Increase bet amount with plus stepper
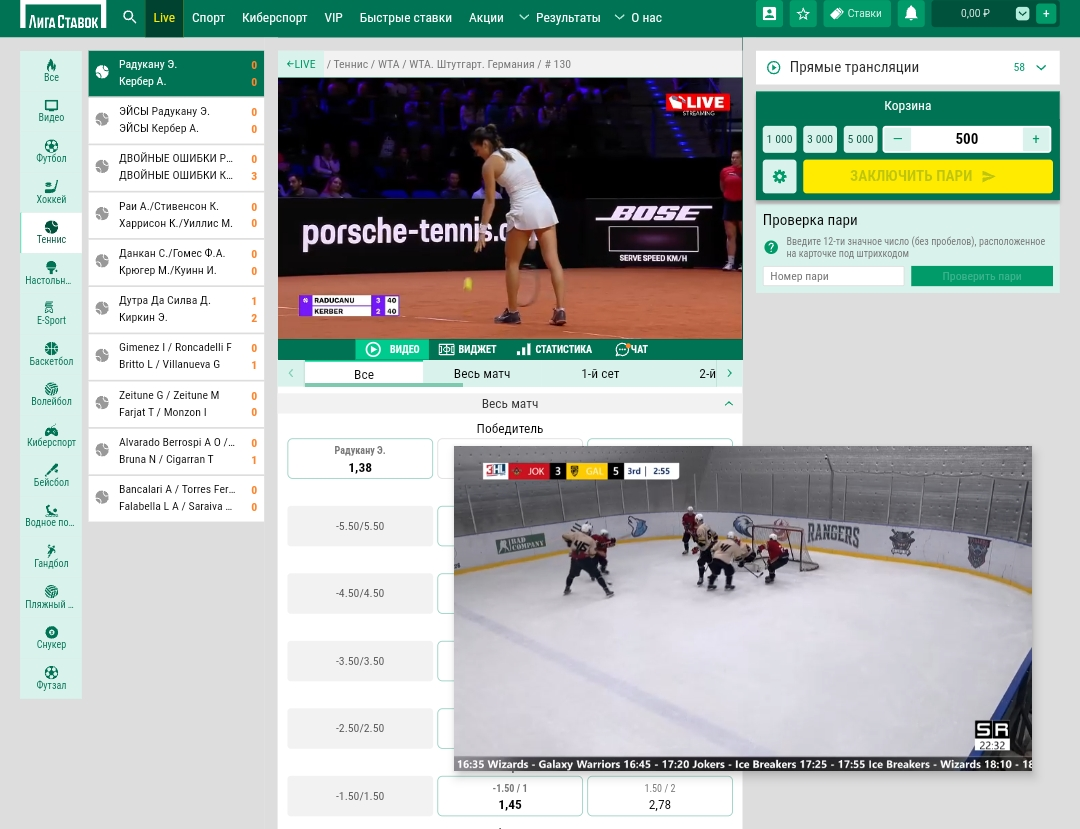The image size is (1080, 829). (x=1035, y=139)
